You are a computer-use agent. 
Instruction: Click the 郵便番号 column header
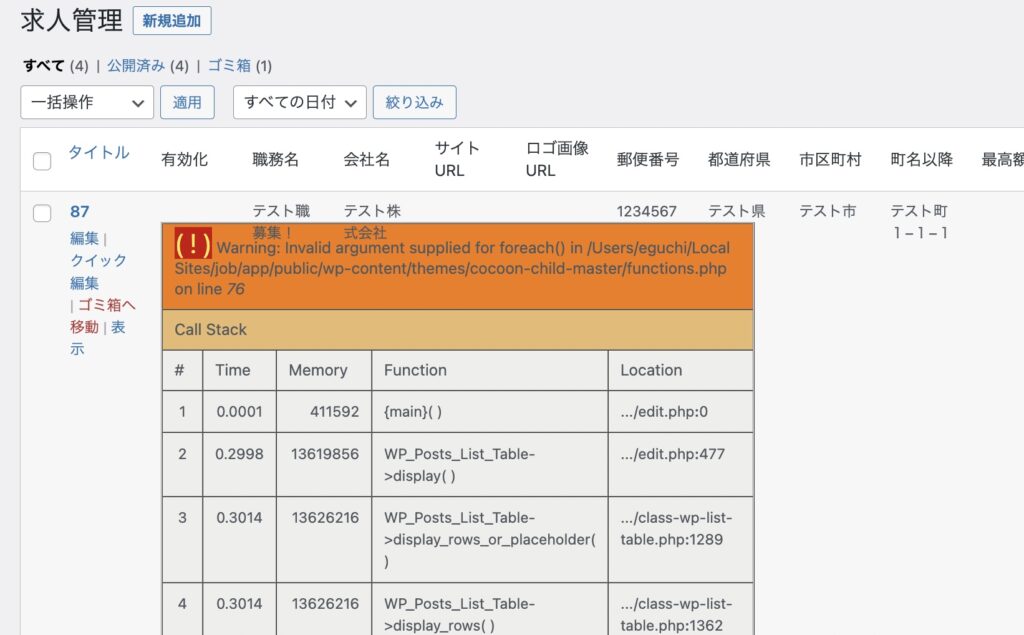647,160
